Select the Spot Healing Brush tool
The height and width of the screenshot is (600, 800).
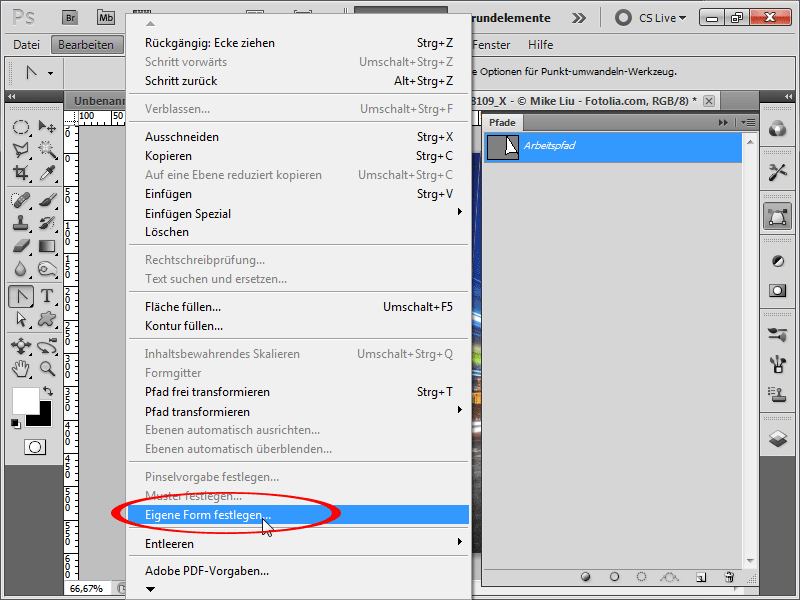pos(20,200)
